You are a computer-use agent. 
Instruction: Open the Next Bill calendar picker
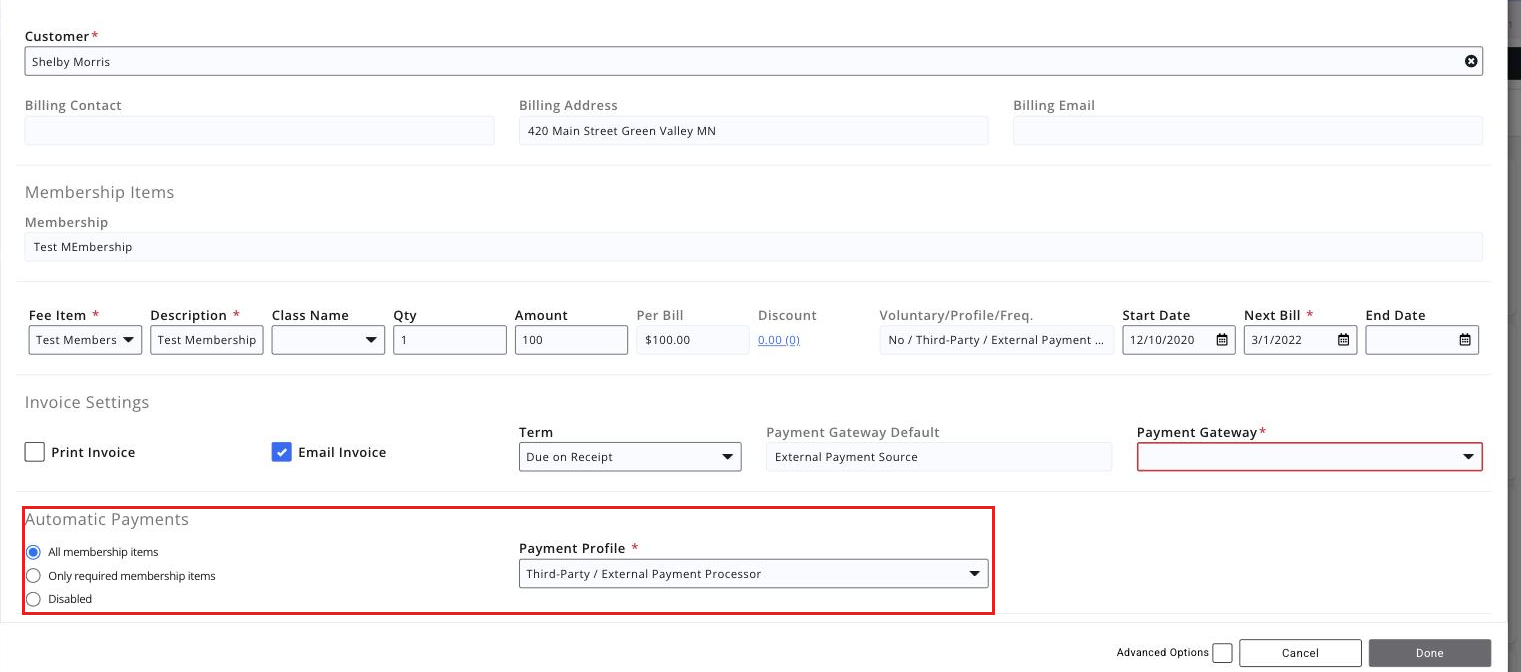click(x=1343, y=340)
